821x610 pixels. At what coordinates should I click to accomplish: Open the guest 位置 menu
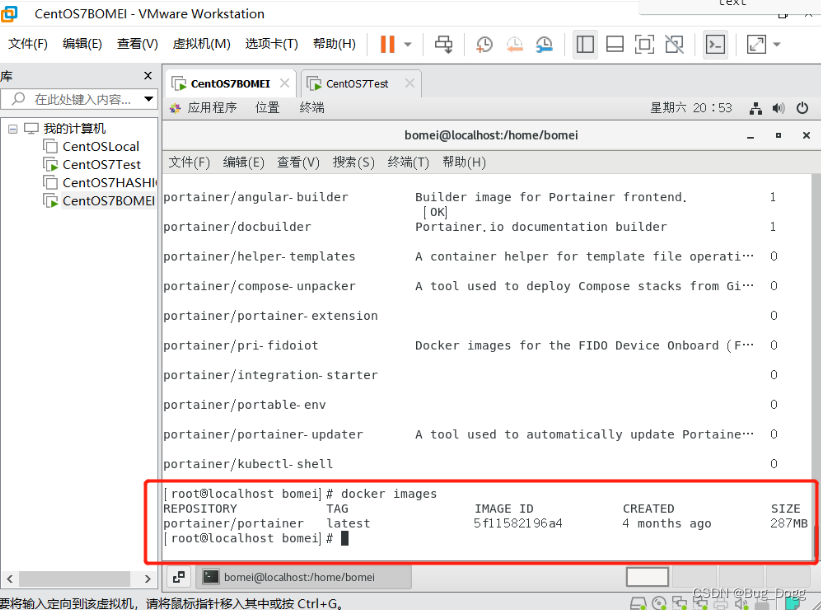click(x=267, y=108)
